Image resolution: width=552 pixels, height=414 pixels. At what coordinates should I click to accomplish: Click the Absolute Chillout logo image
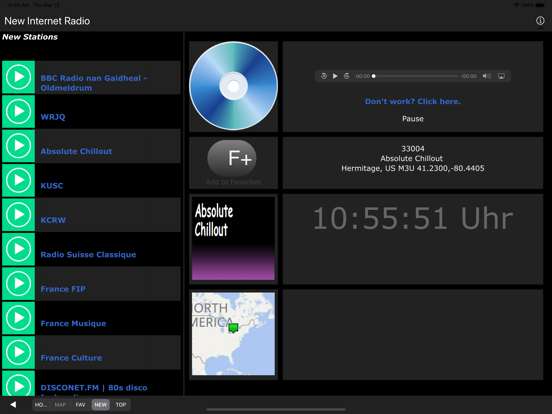233,238
